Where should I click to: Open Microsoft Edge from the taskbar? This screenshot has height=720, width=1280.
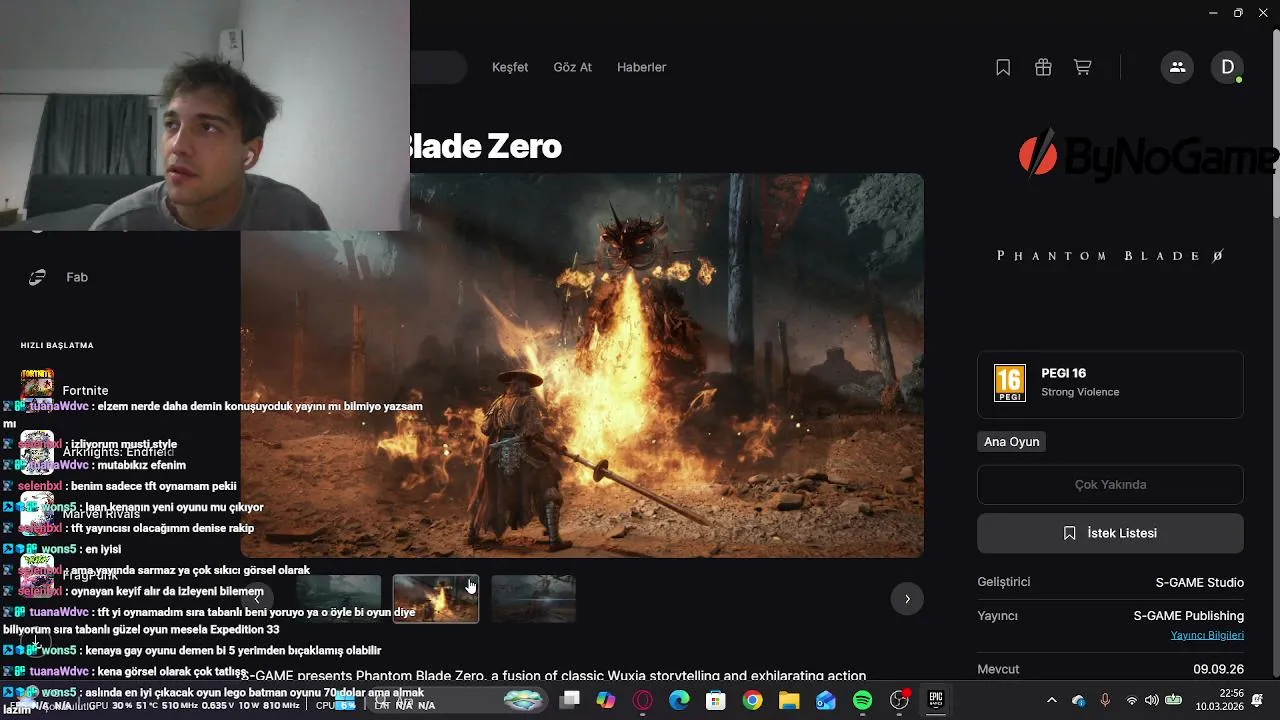679,700
